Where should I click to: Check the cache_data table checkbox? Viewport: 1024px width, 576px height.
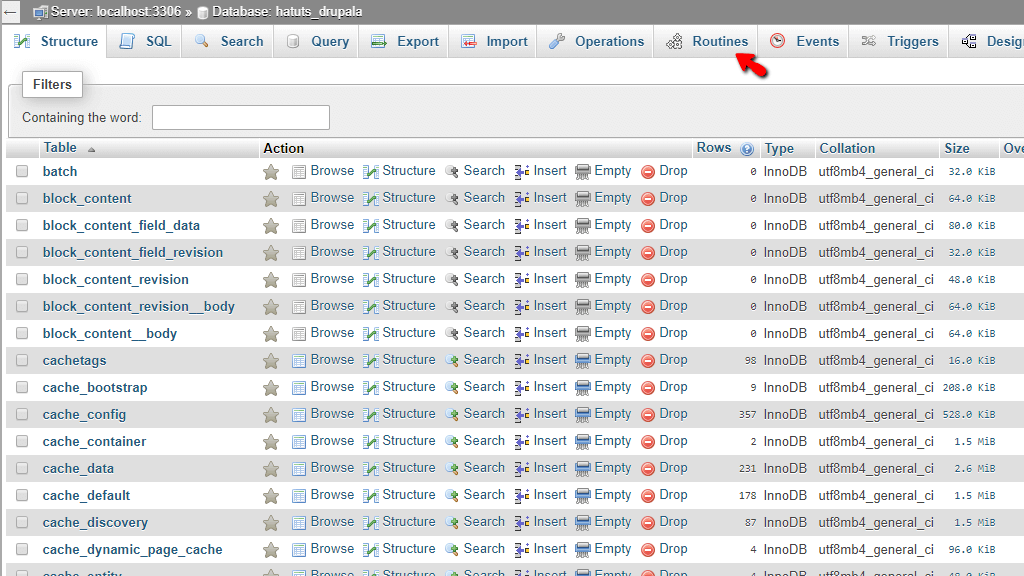point(22,468)
